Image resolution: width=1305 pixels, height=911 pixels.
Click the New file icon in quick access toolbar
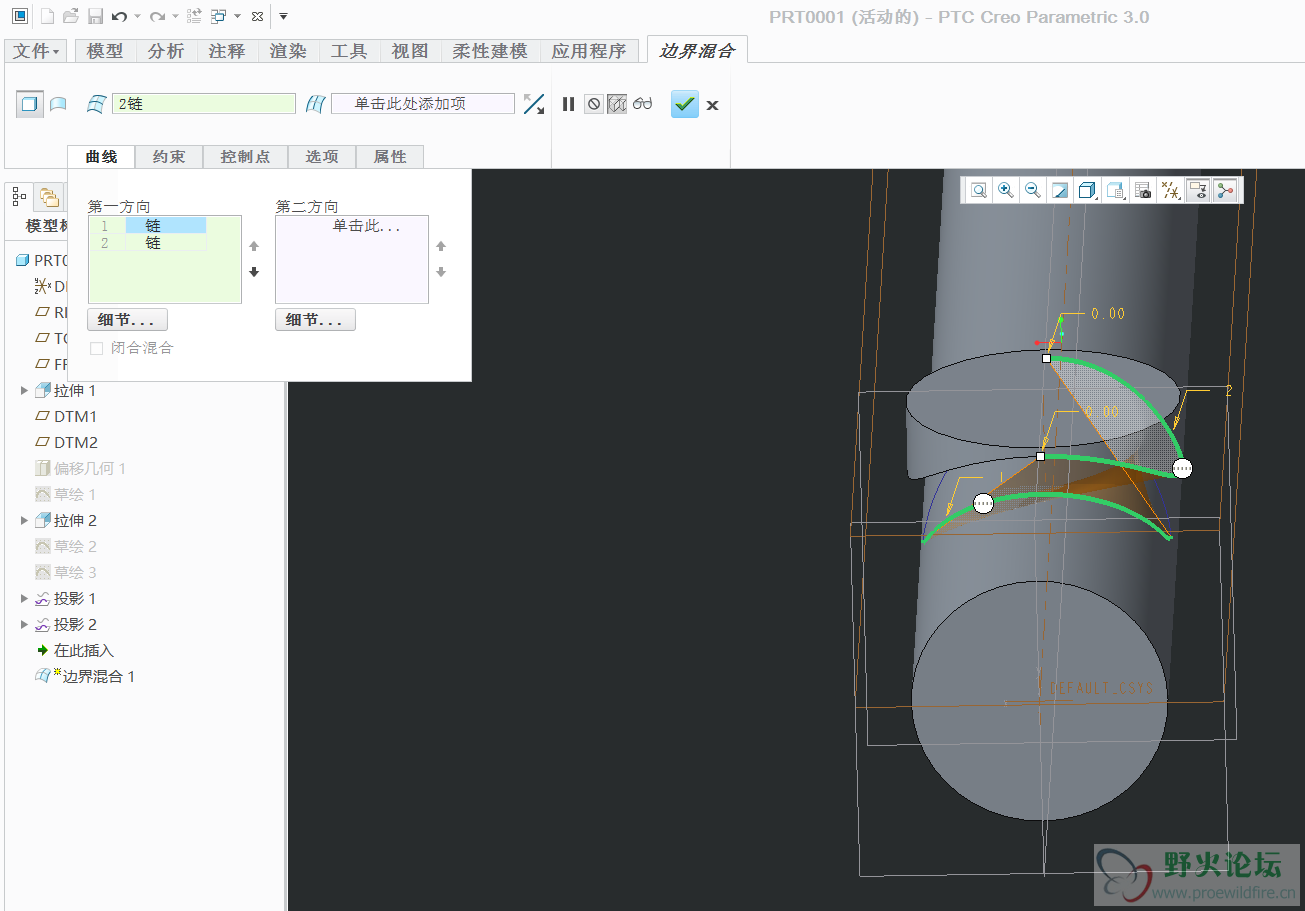[46, 16]
